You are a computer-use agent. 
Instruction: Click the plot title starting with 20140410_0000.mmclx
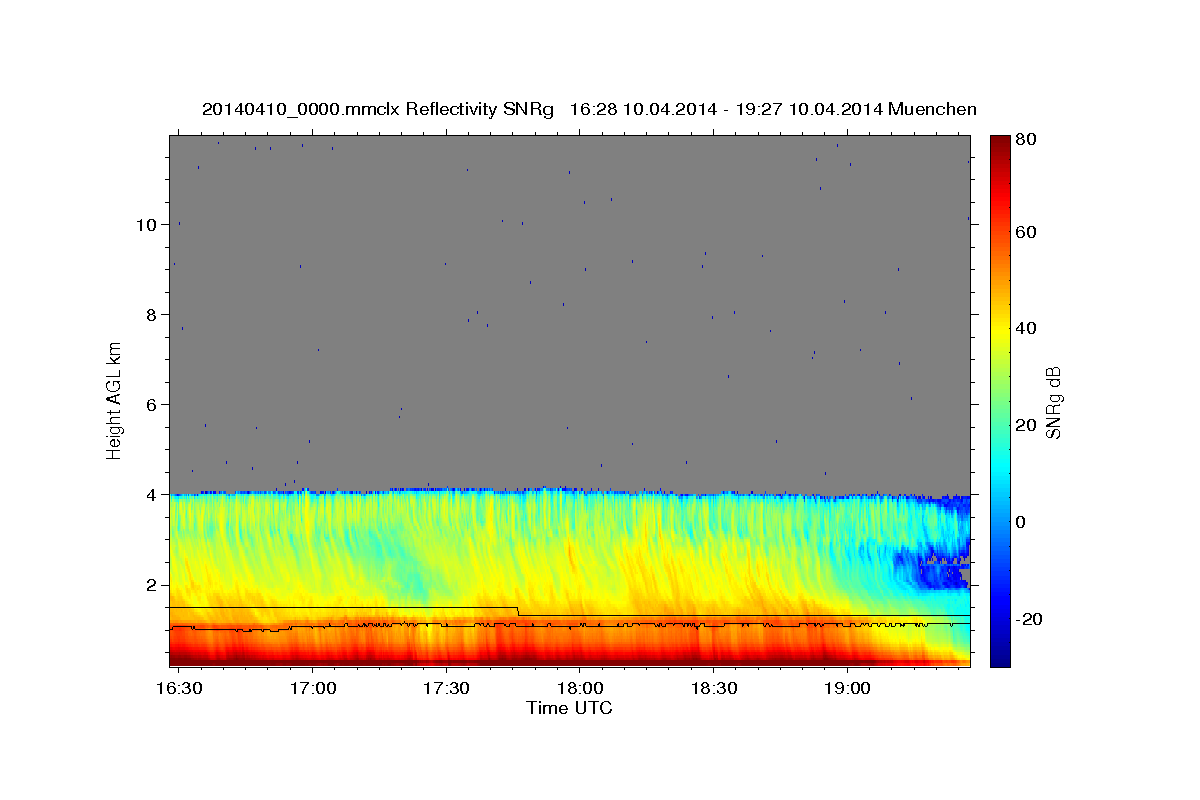[x=589, y=109]
